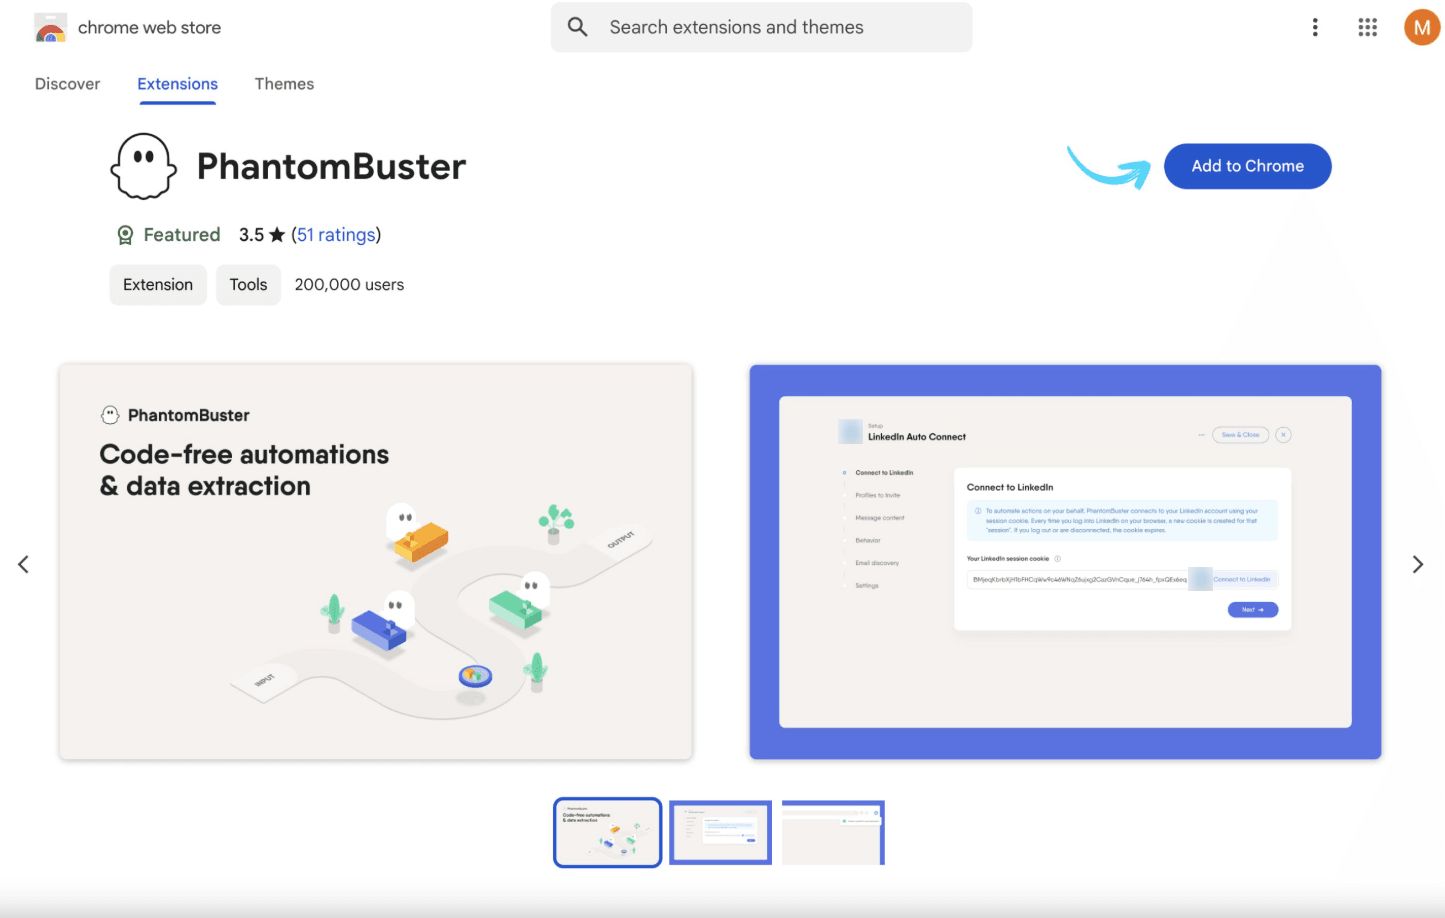1445x918 pixels.
Task: Show previous screenshot with left arrow
Action: tap(23, 564)
